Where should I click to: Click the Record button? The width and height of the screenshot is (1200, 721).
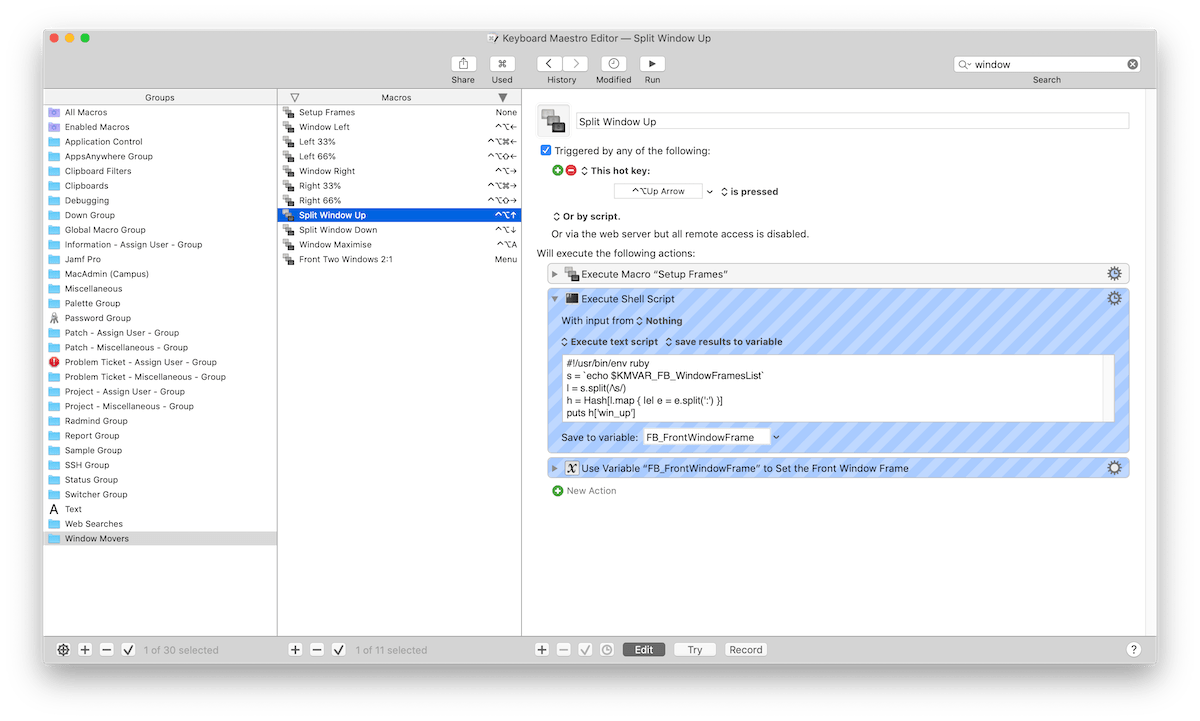(746, 650)
